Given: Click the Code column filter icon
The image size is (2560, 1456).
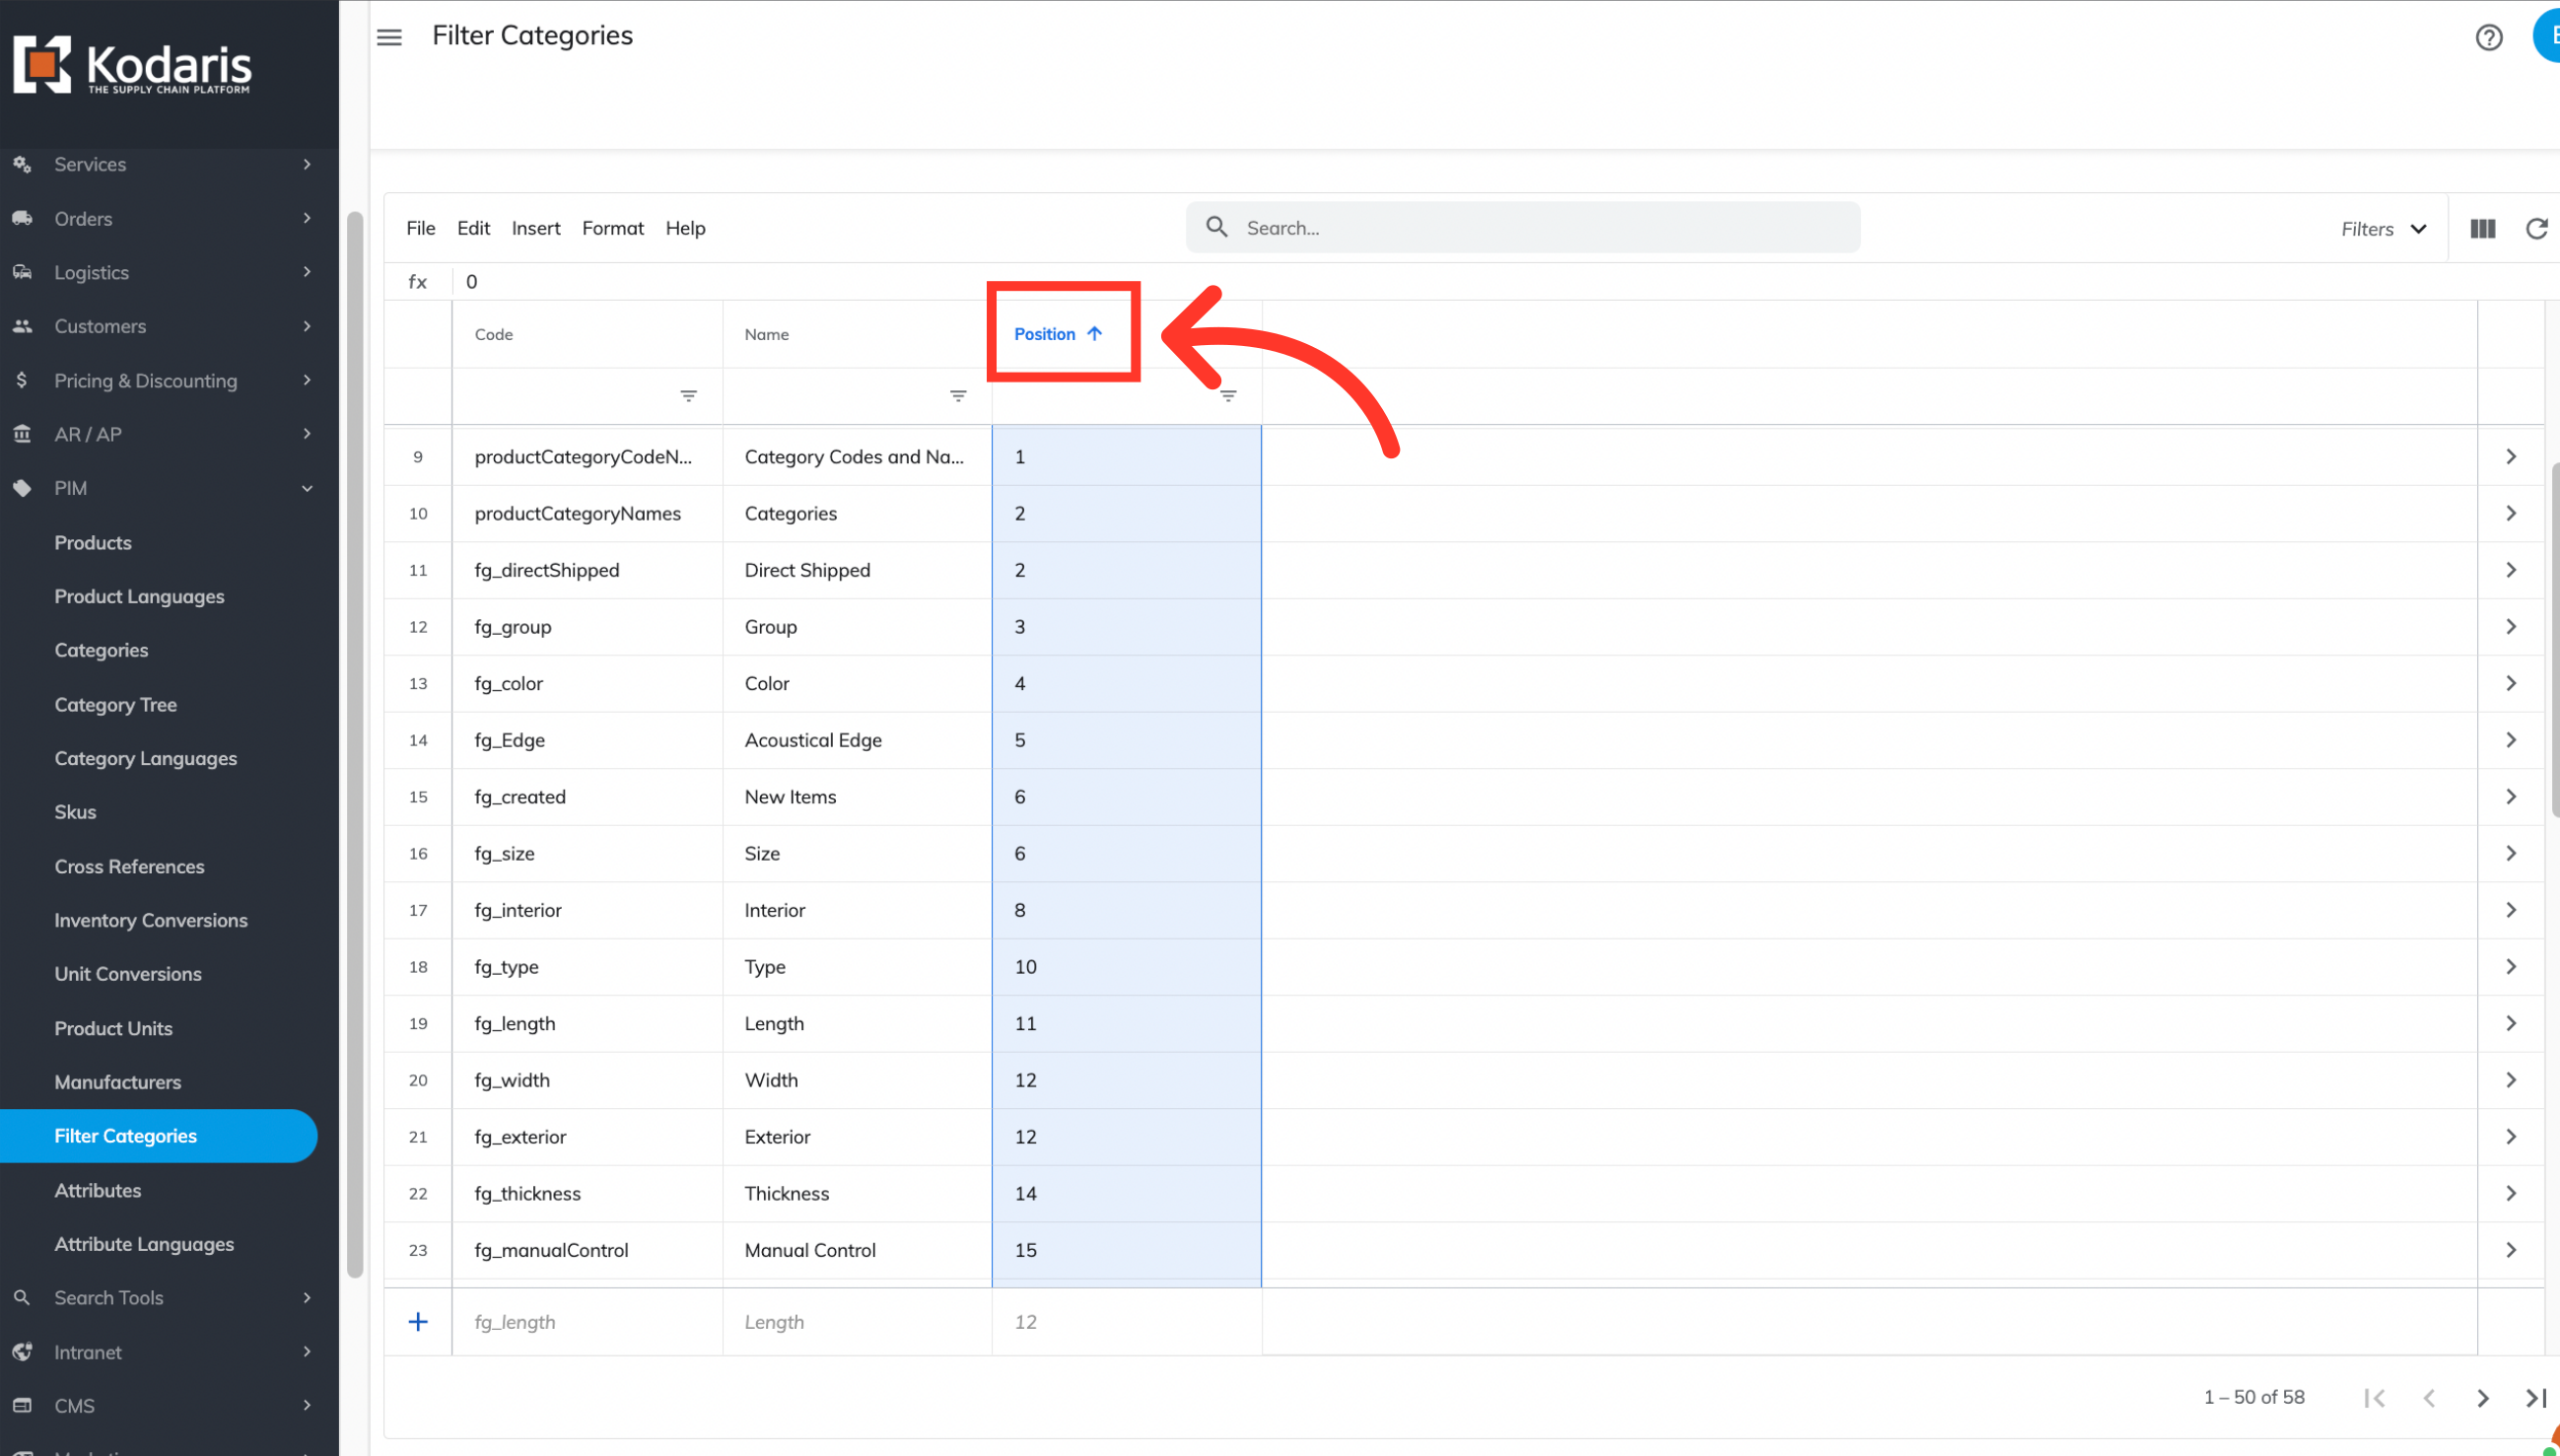Looking at the screenshot, I should point(688,396).
